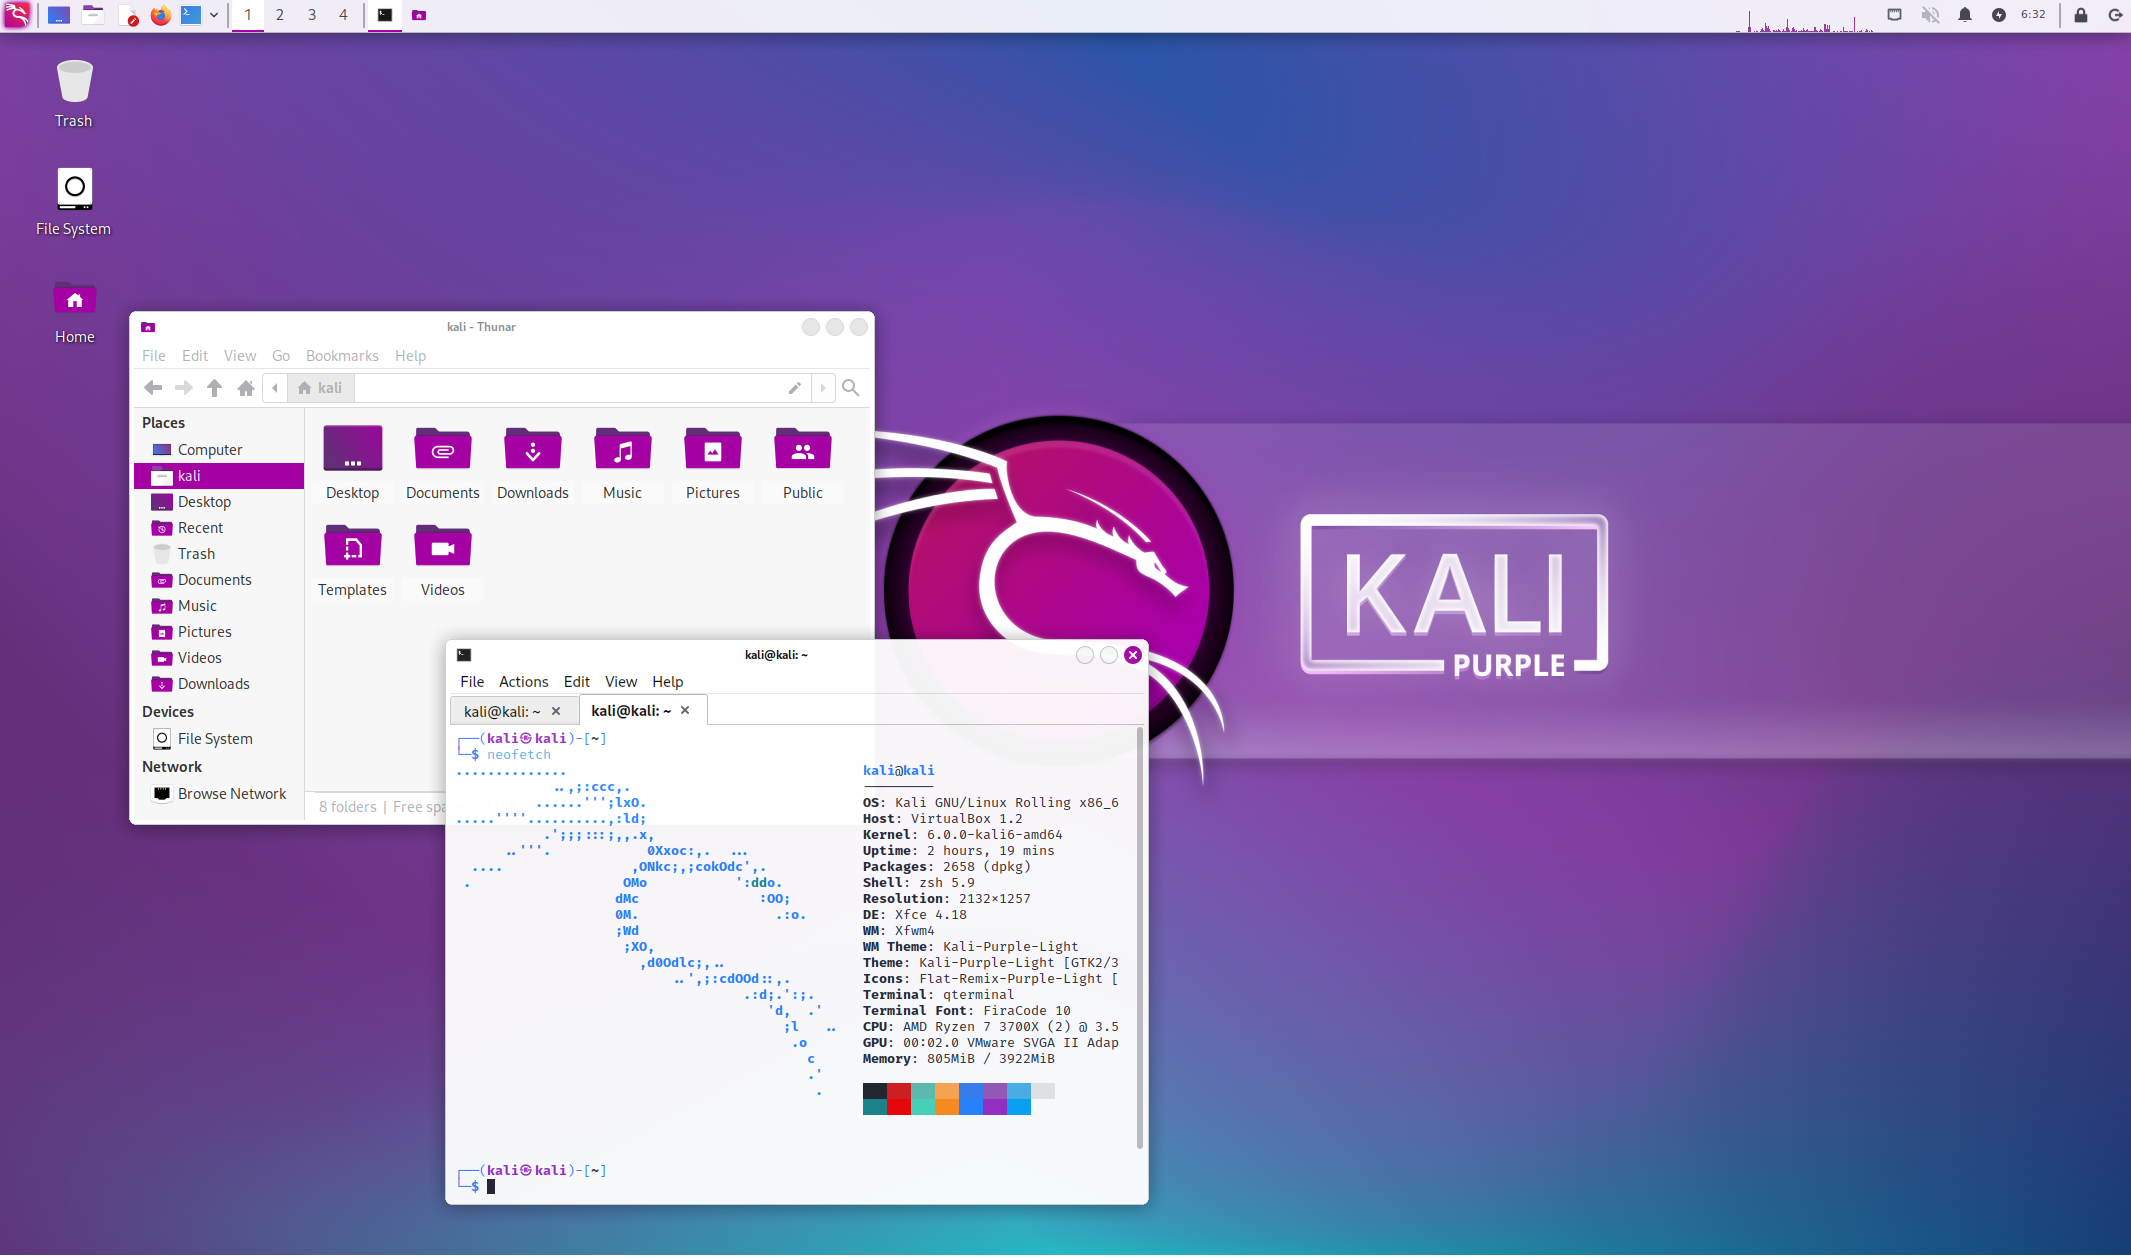Click the left path-scroll chevron in Thunar
This screenshot has height=1258, width=2131.
(275, 388)
